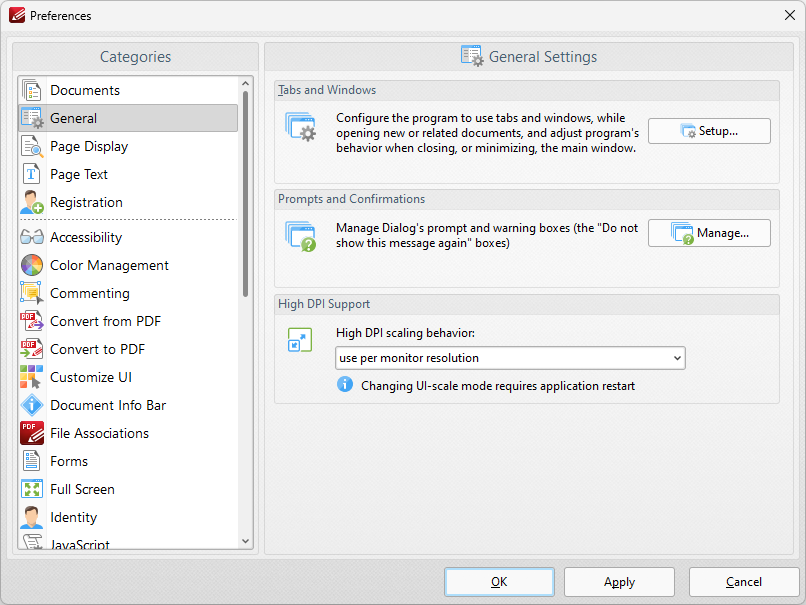Open File Associations preferences
806x605 pixels.
point(129,433)
